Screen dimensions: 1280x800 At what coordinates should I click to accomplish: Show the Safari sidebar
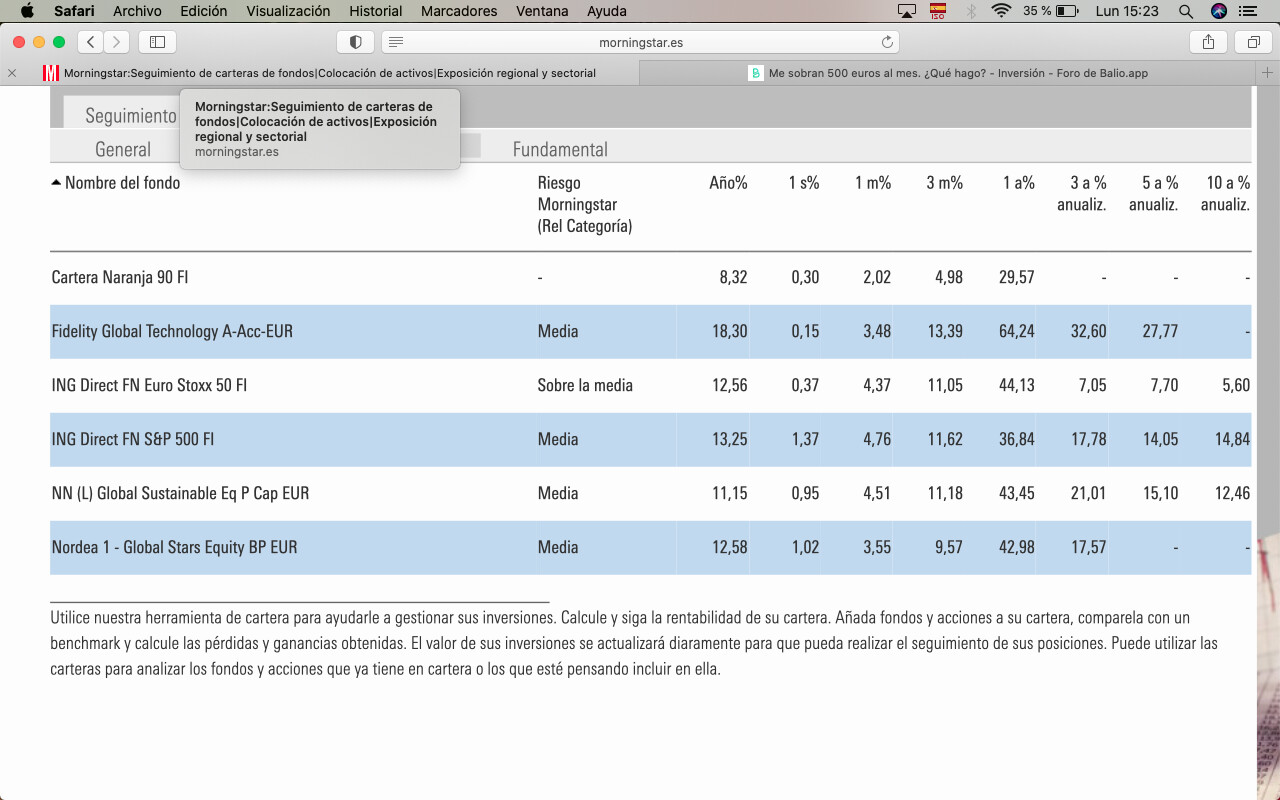157,42
